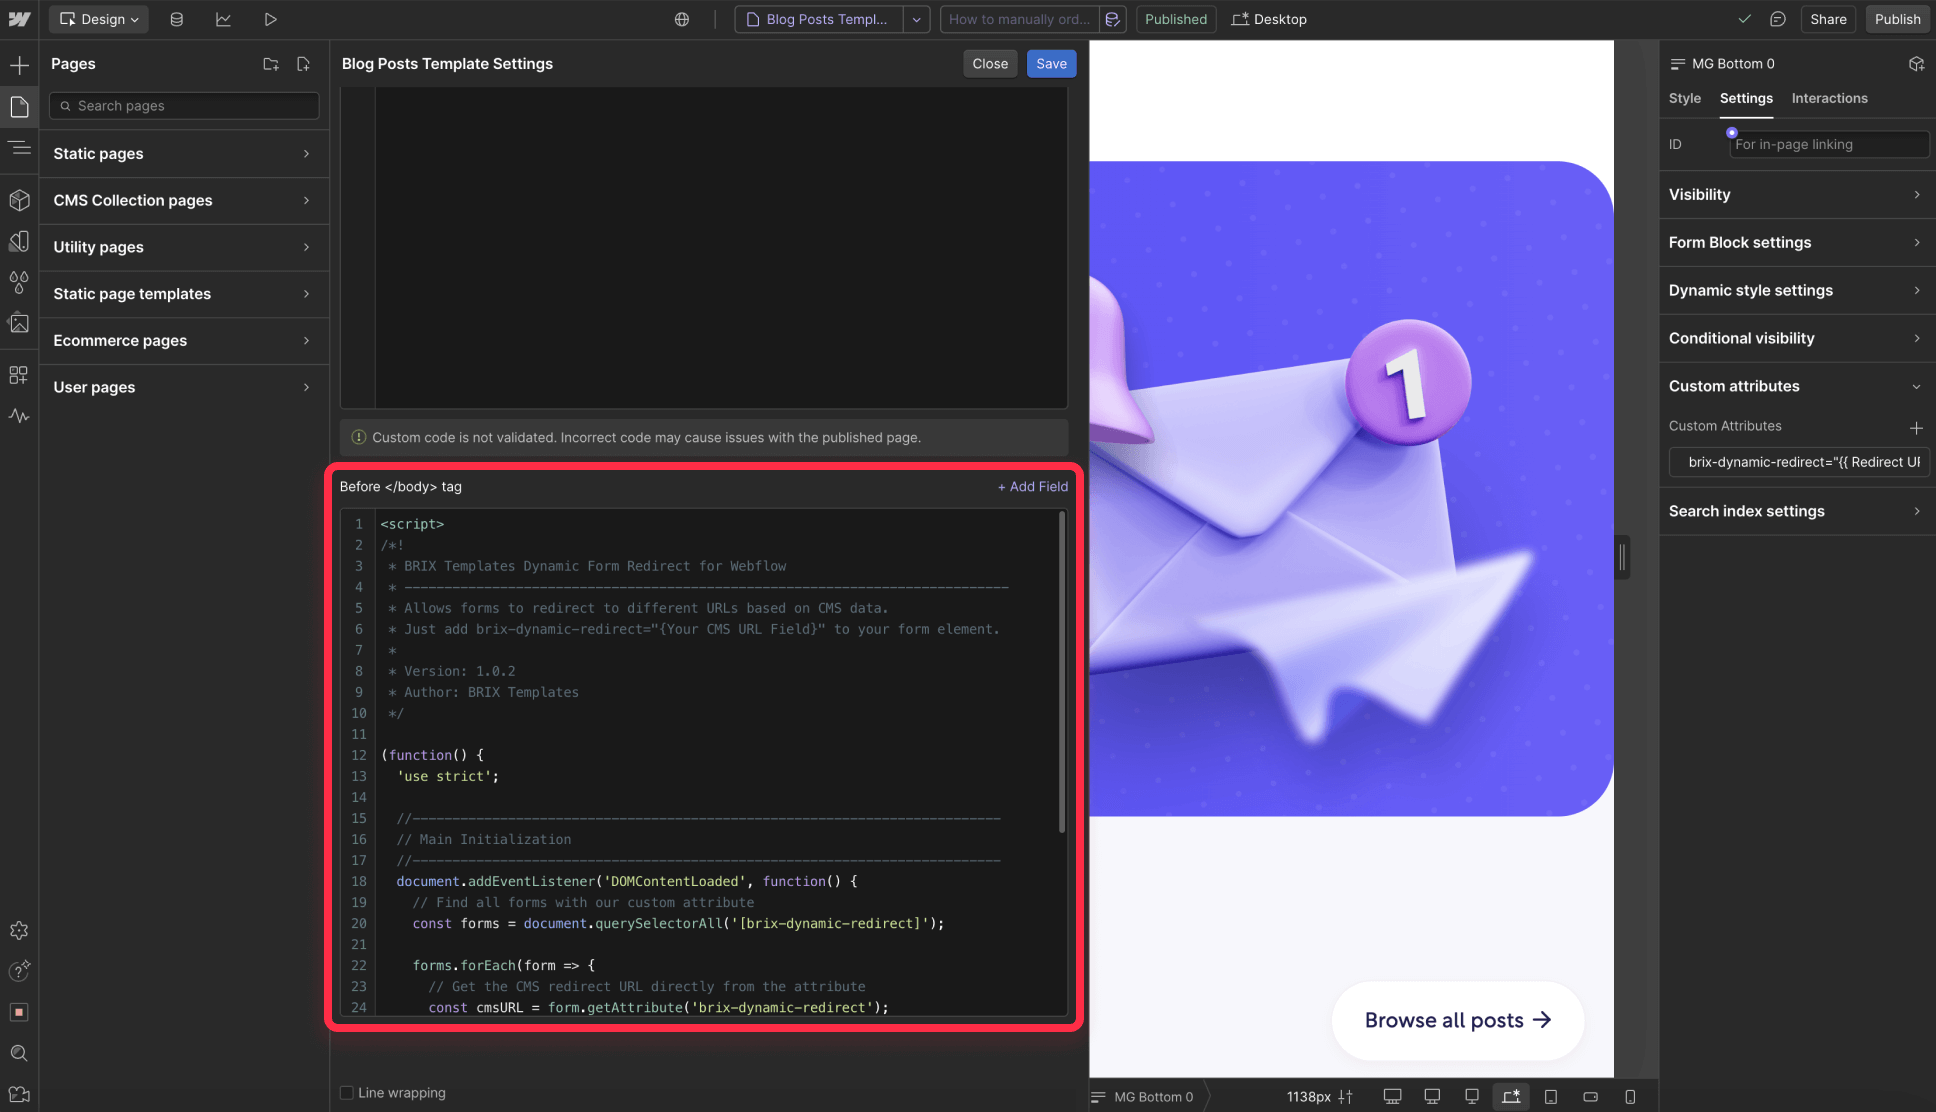Expand Search index settings section

(1795, 511)
